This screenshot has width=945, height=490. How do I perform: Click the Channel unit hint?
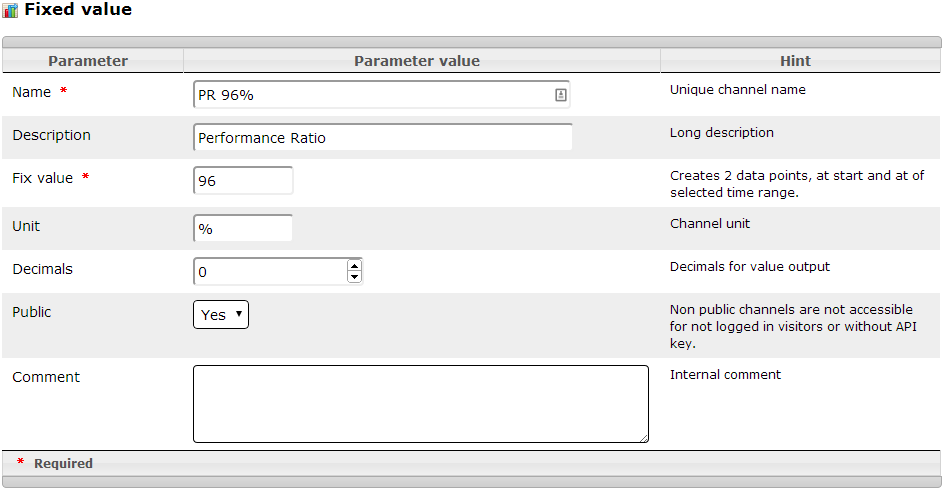click(710, 224)
